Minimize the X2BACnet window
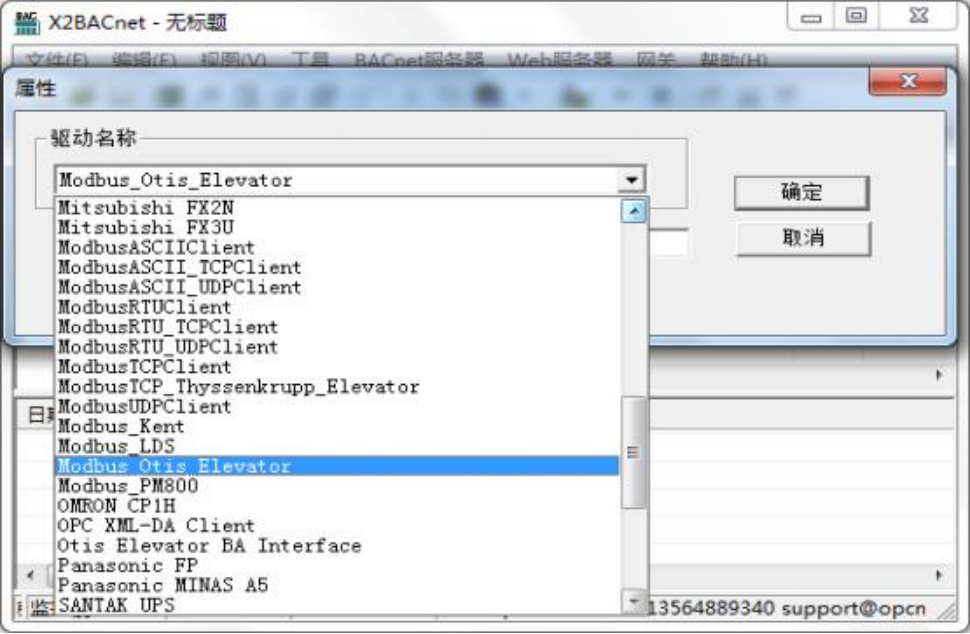This screenshot has height=634, width=970. point(811,15)
